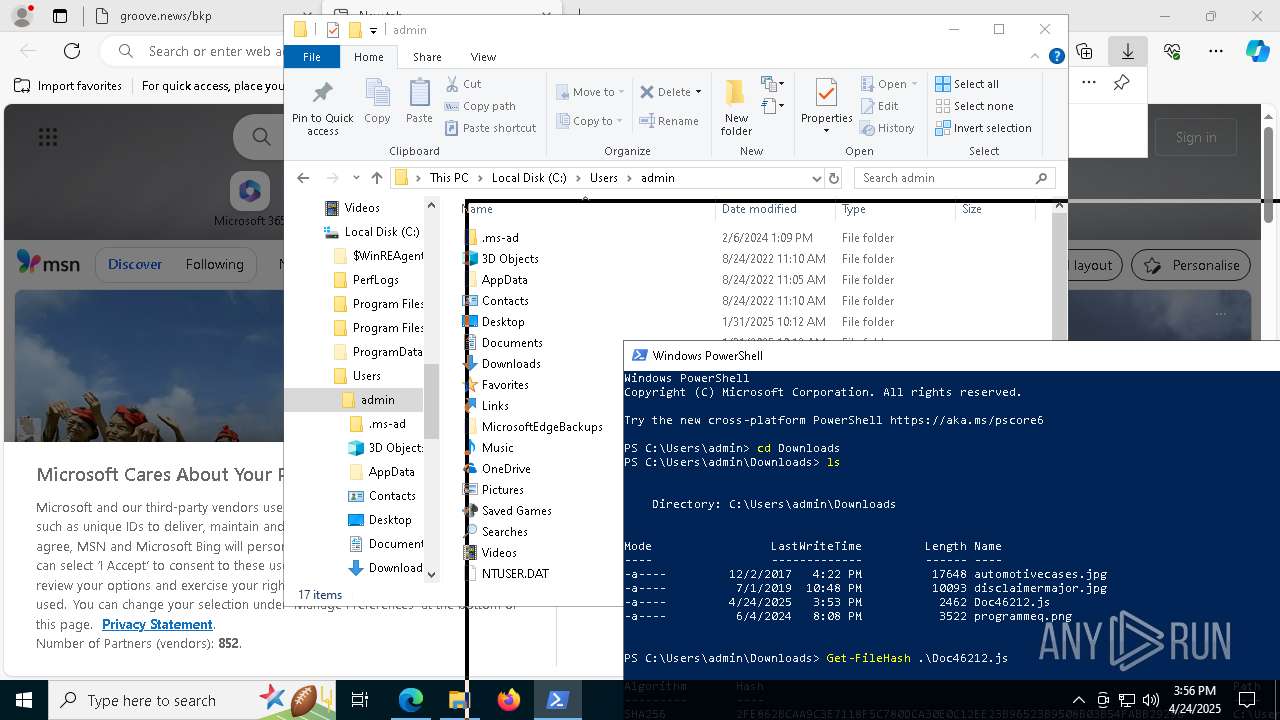Click Users in address path

(603, 178)
